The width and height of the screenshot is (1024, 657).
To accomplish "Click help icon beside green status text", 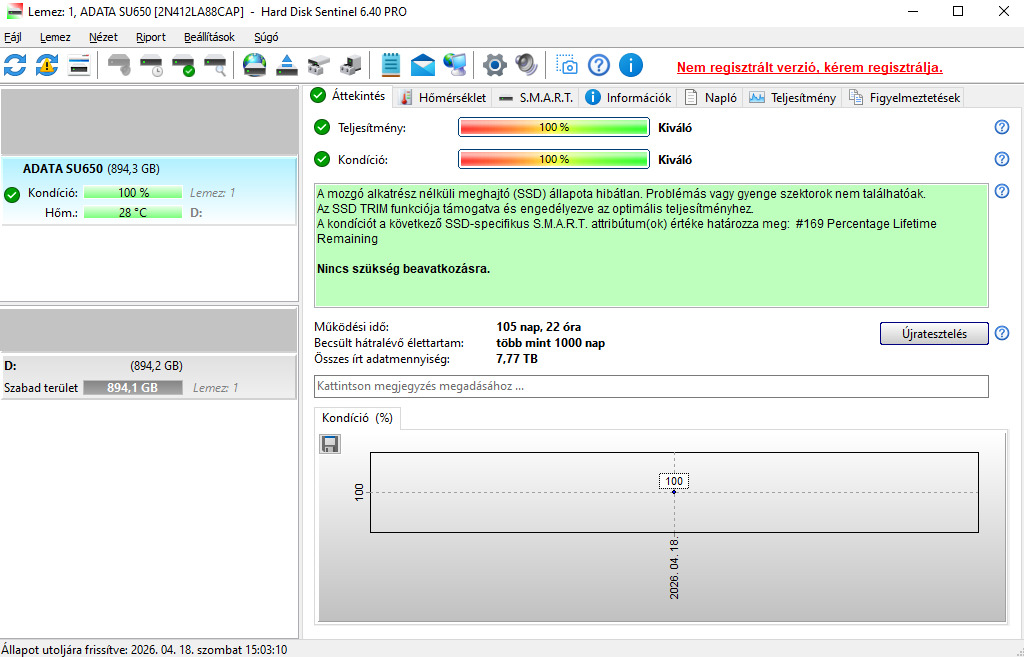I will click(x=1002, y=191).
